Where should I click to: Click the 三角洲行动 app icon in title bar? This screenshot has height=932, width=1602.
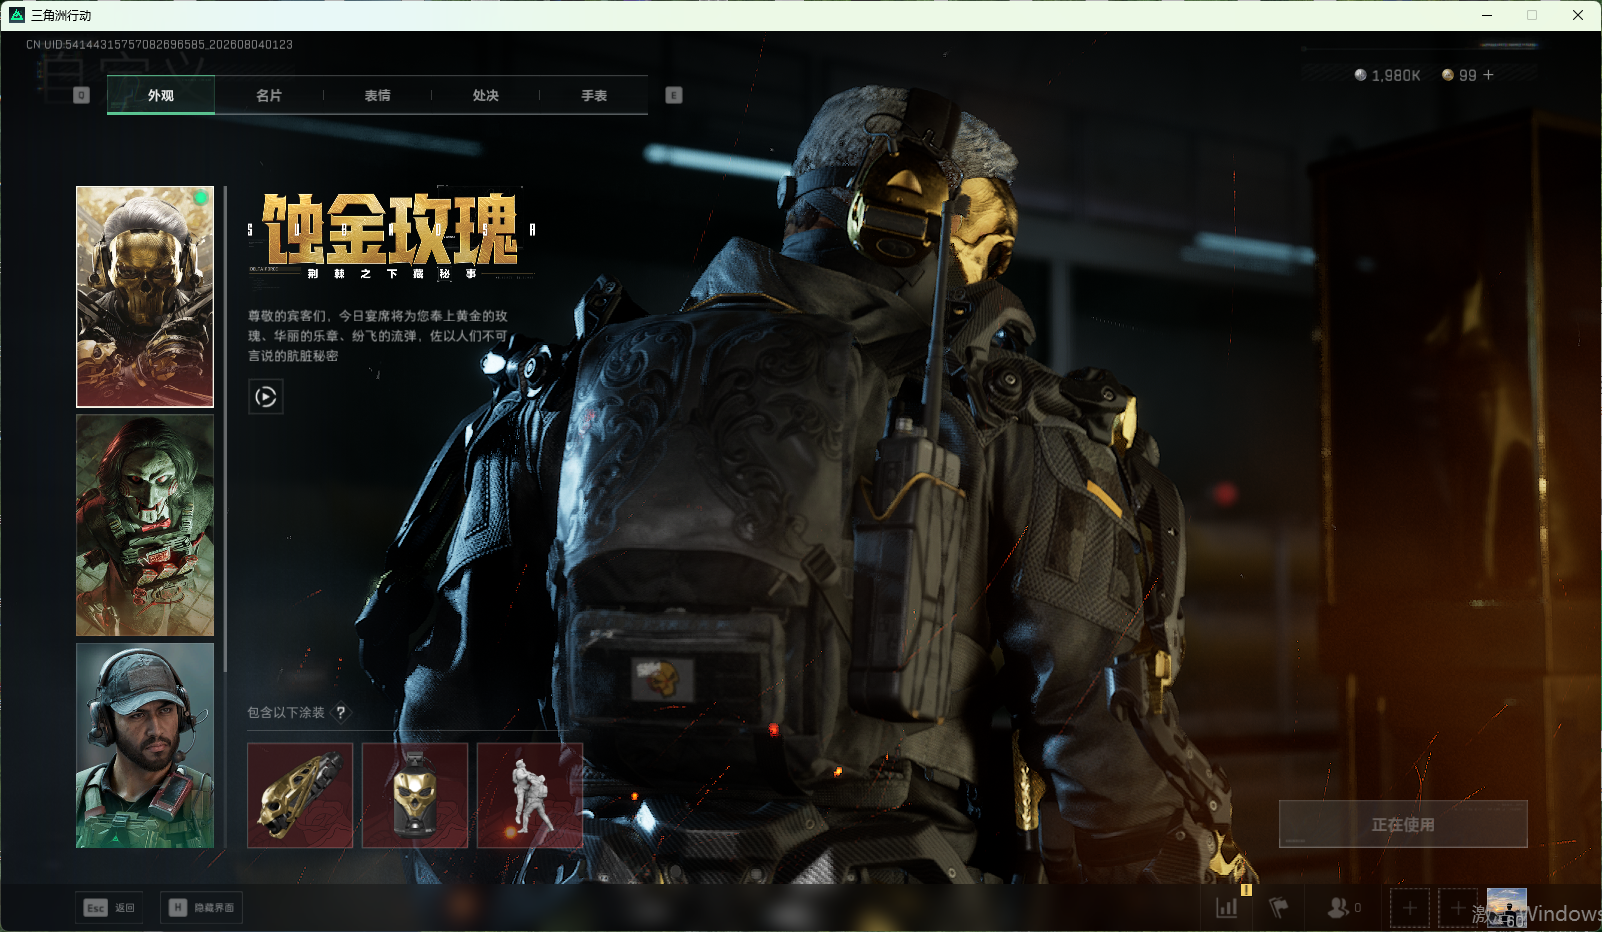point(17,15)
